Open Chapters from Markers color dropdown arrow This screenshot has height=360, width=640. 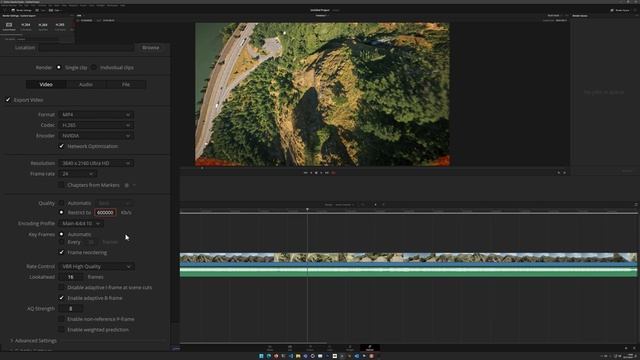[134, 185]
